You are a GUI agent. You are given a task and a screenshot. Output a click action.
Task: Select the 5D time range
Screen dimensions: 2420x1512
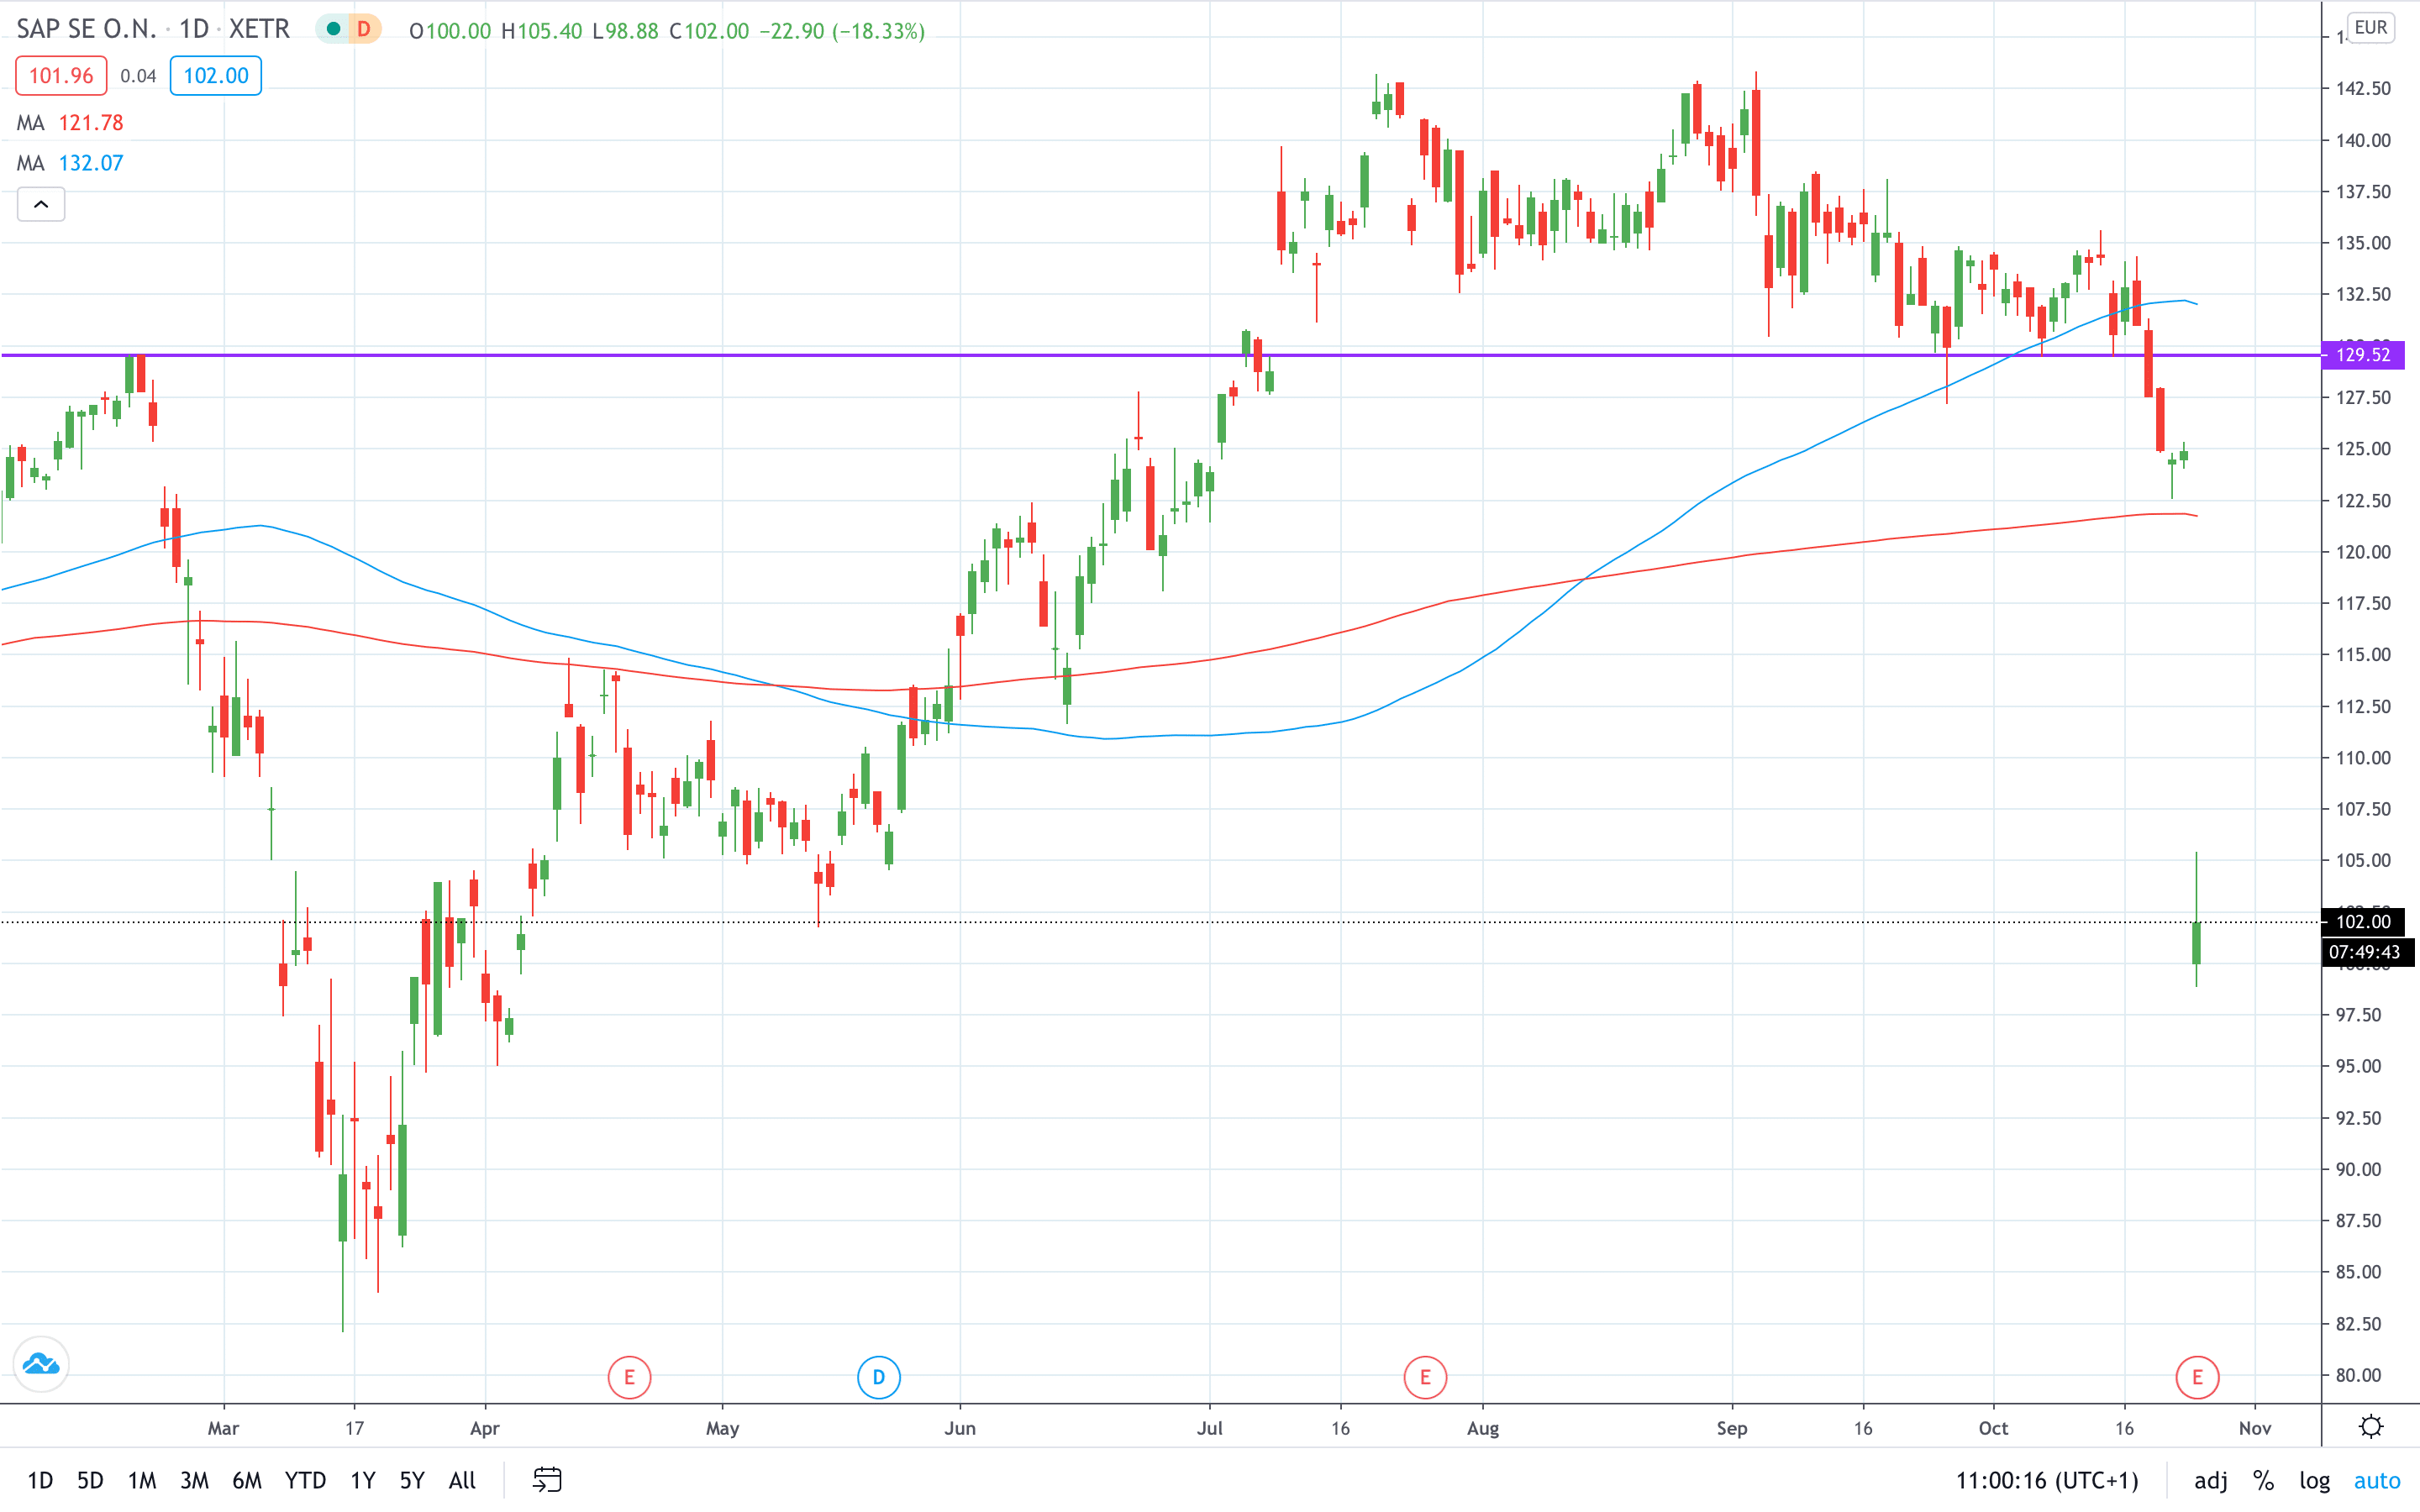(90, 1480)
